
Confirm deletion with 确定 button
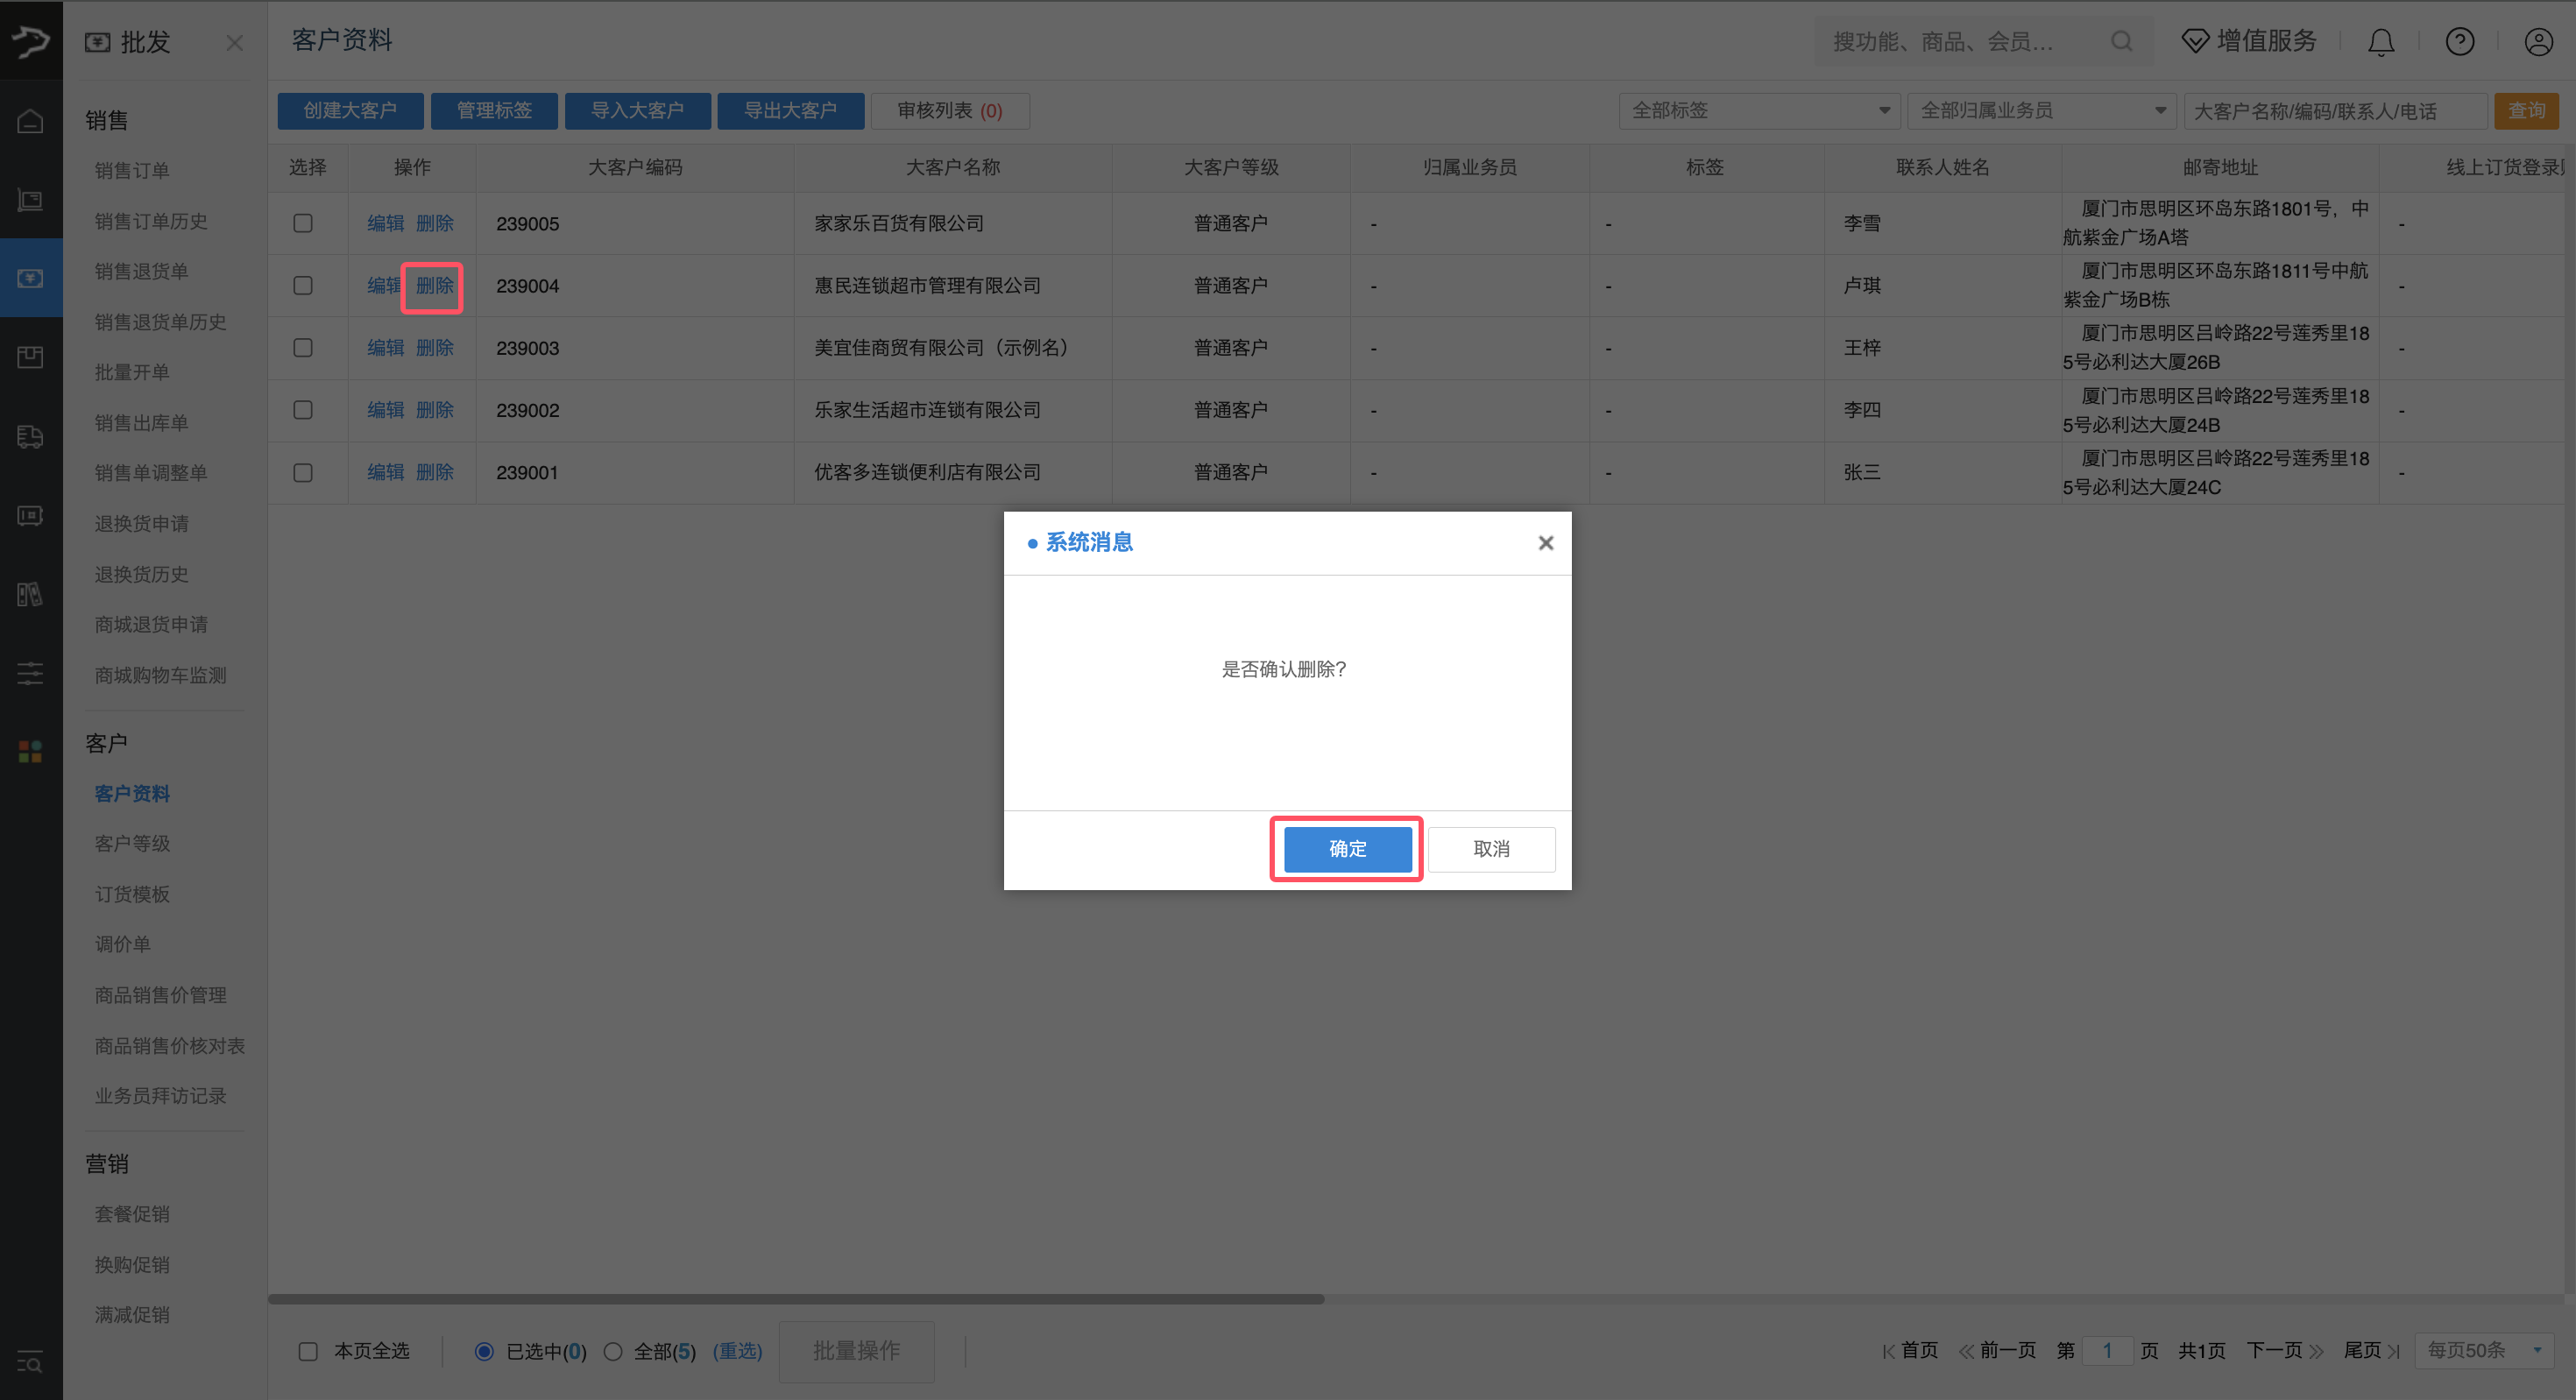coord(1346,849)
